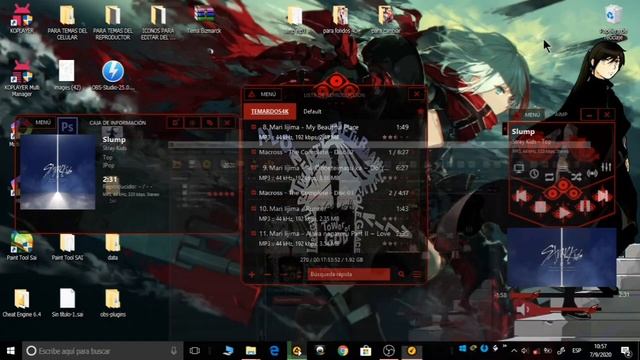
Task: Stop playback in the AIMP player
Action: click(x=541, y=207)
